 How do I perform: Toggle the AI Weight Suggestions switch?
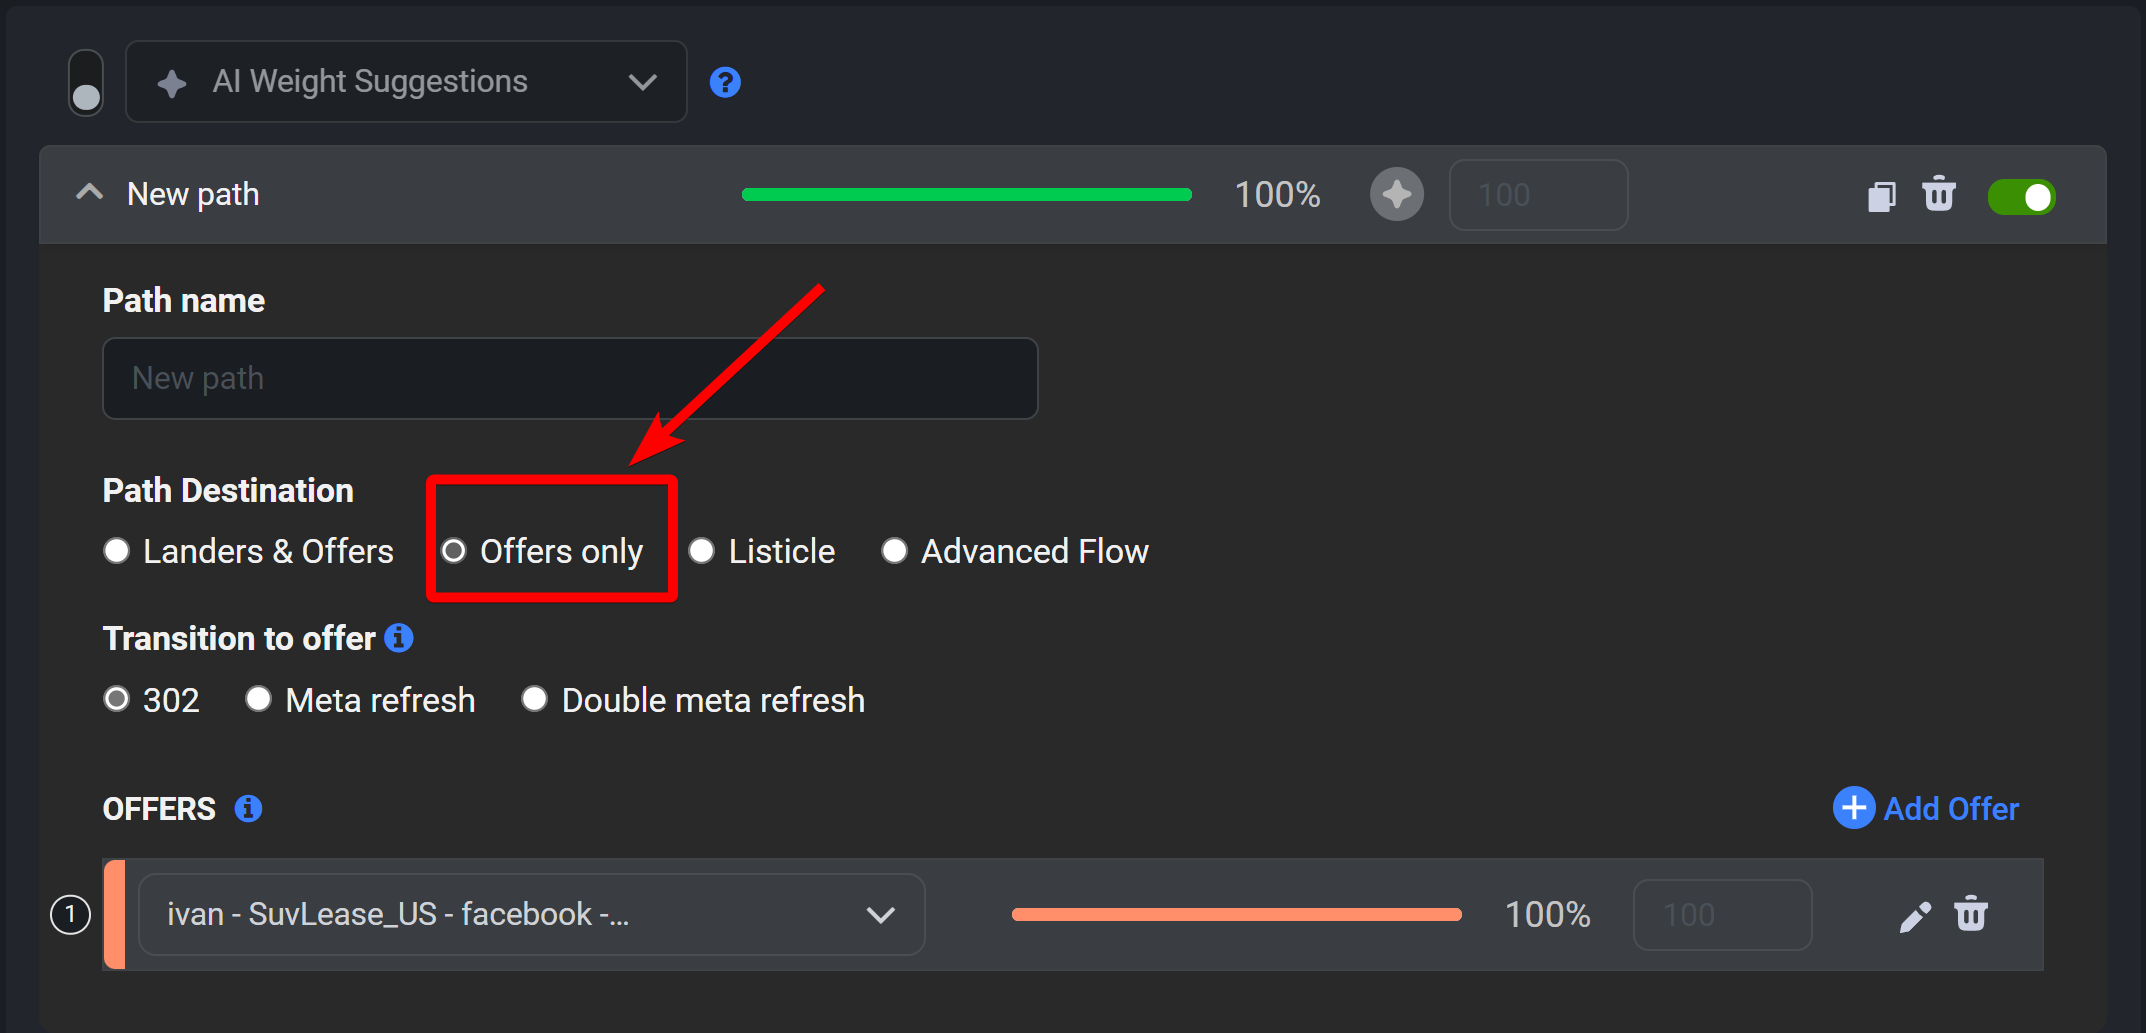coord(86,83)
